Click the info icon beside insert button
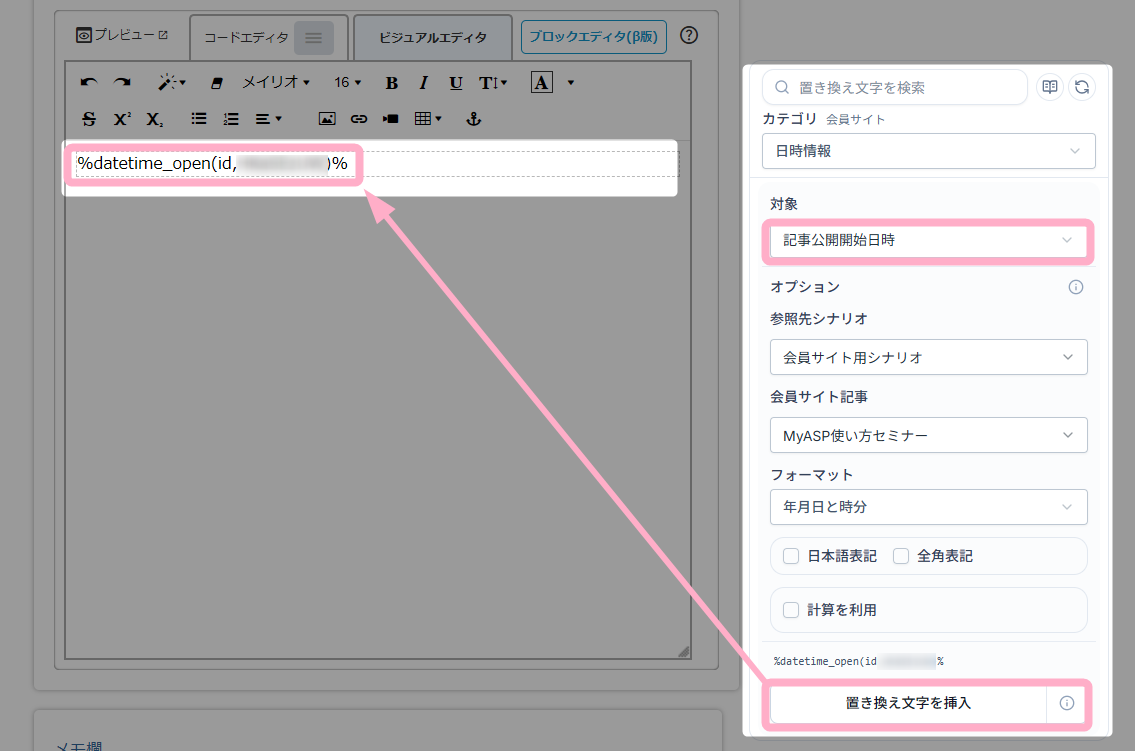Image resolution: width=1135 pixels, height=751 pixels. [x=1066, y=703]
